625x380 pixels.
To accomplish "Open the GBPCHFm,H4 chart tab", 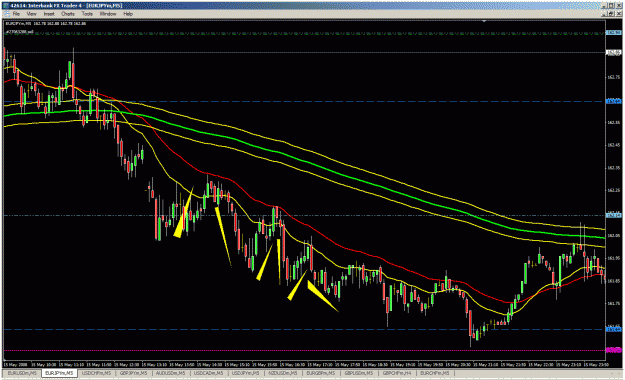I will [x=397, y=373].
